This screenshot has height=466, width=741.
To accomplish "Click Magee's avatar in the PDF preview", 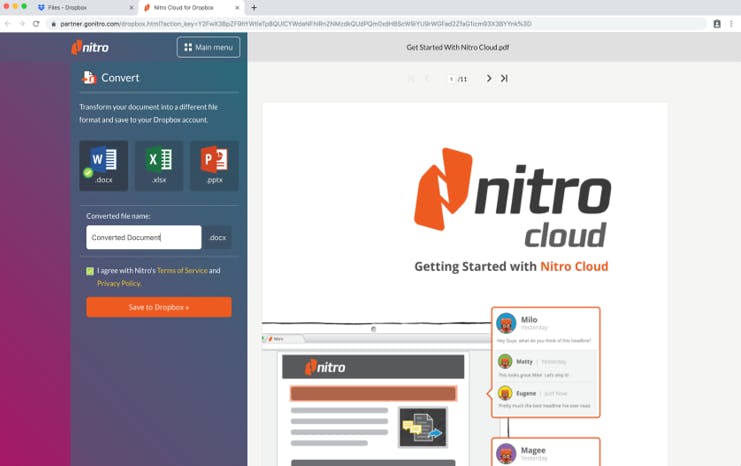I will [506, 454].
